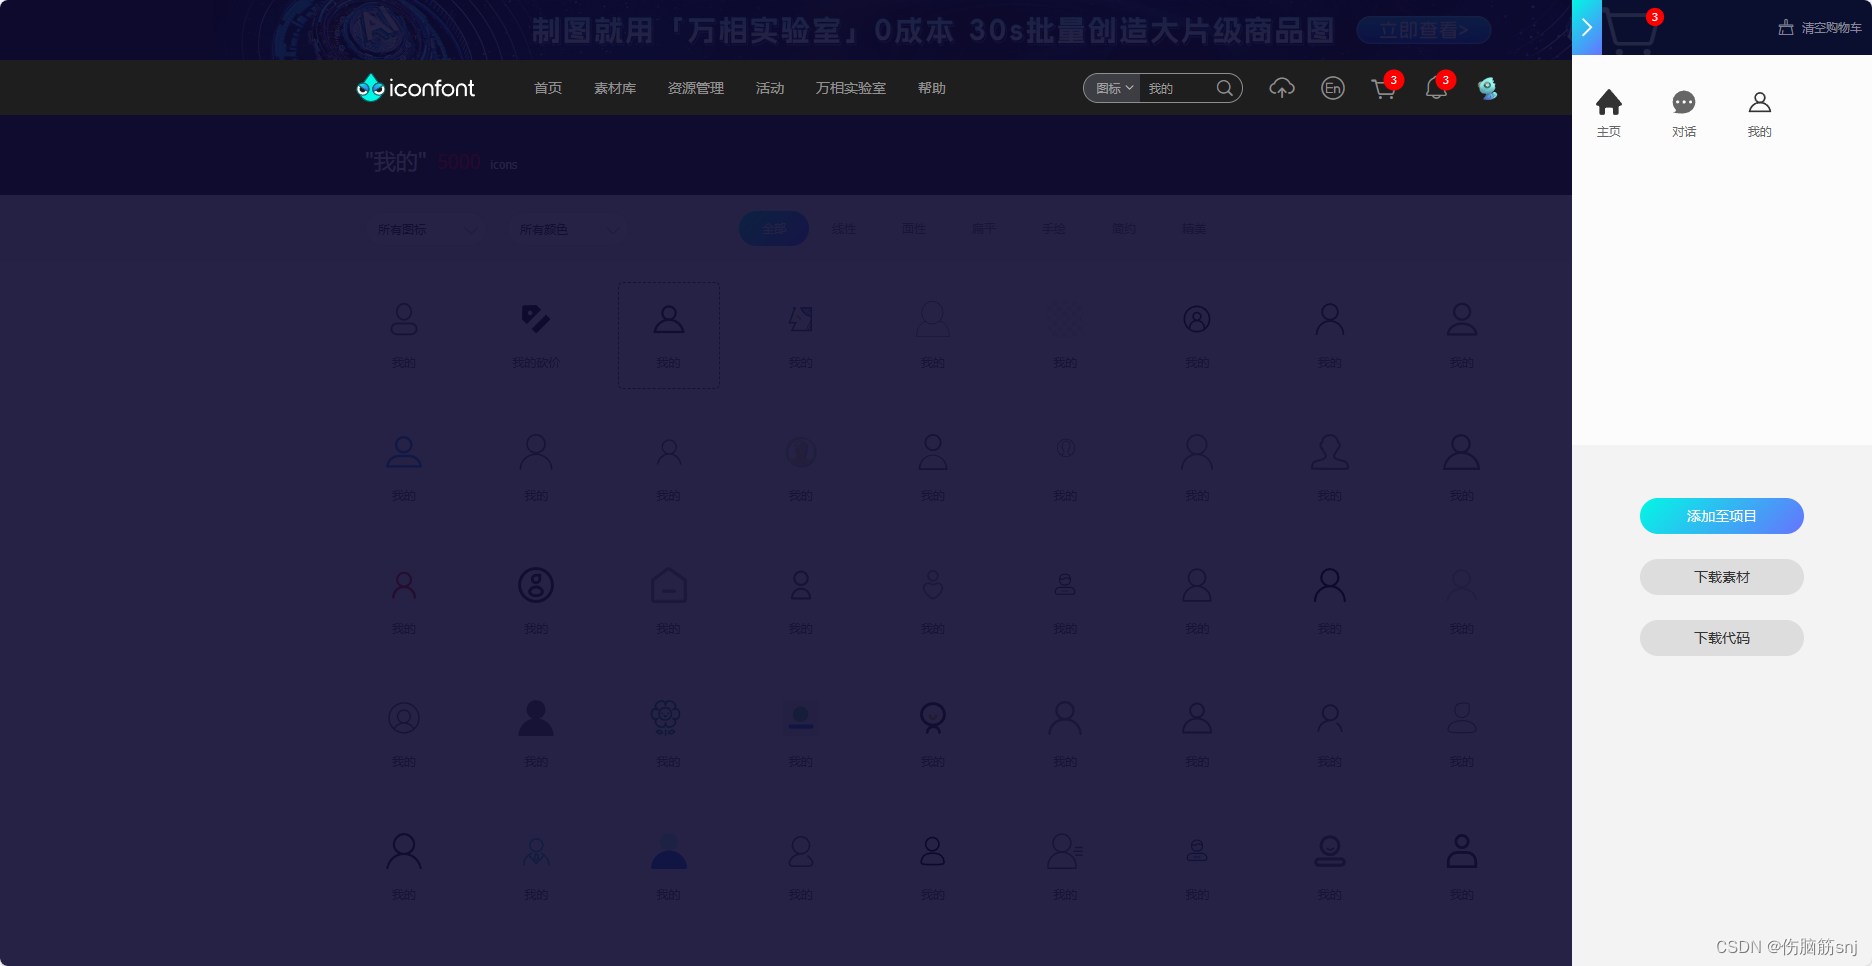Image resolution: width=1872 pixels, height=966 pixels.
Task: Click the solid black person silhouette icon
Action: 536,718
